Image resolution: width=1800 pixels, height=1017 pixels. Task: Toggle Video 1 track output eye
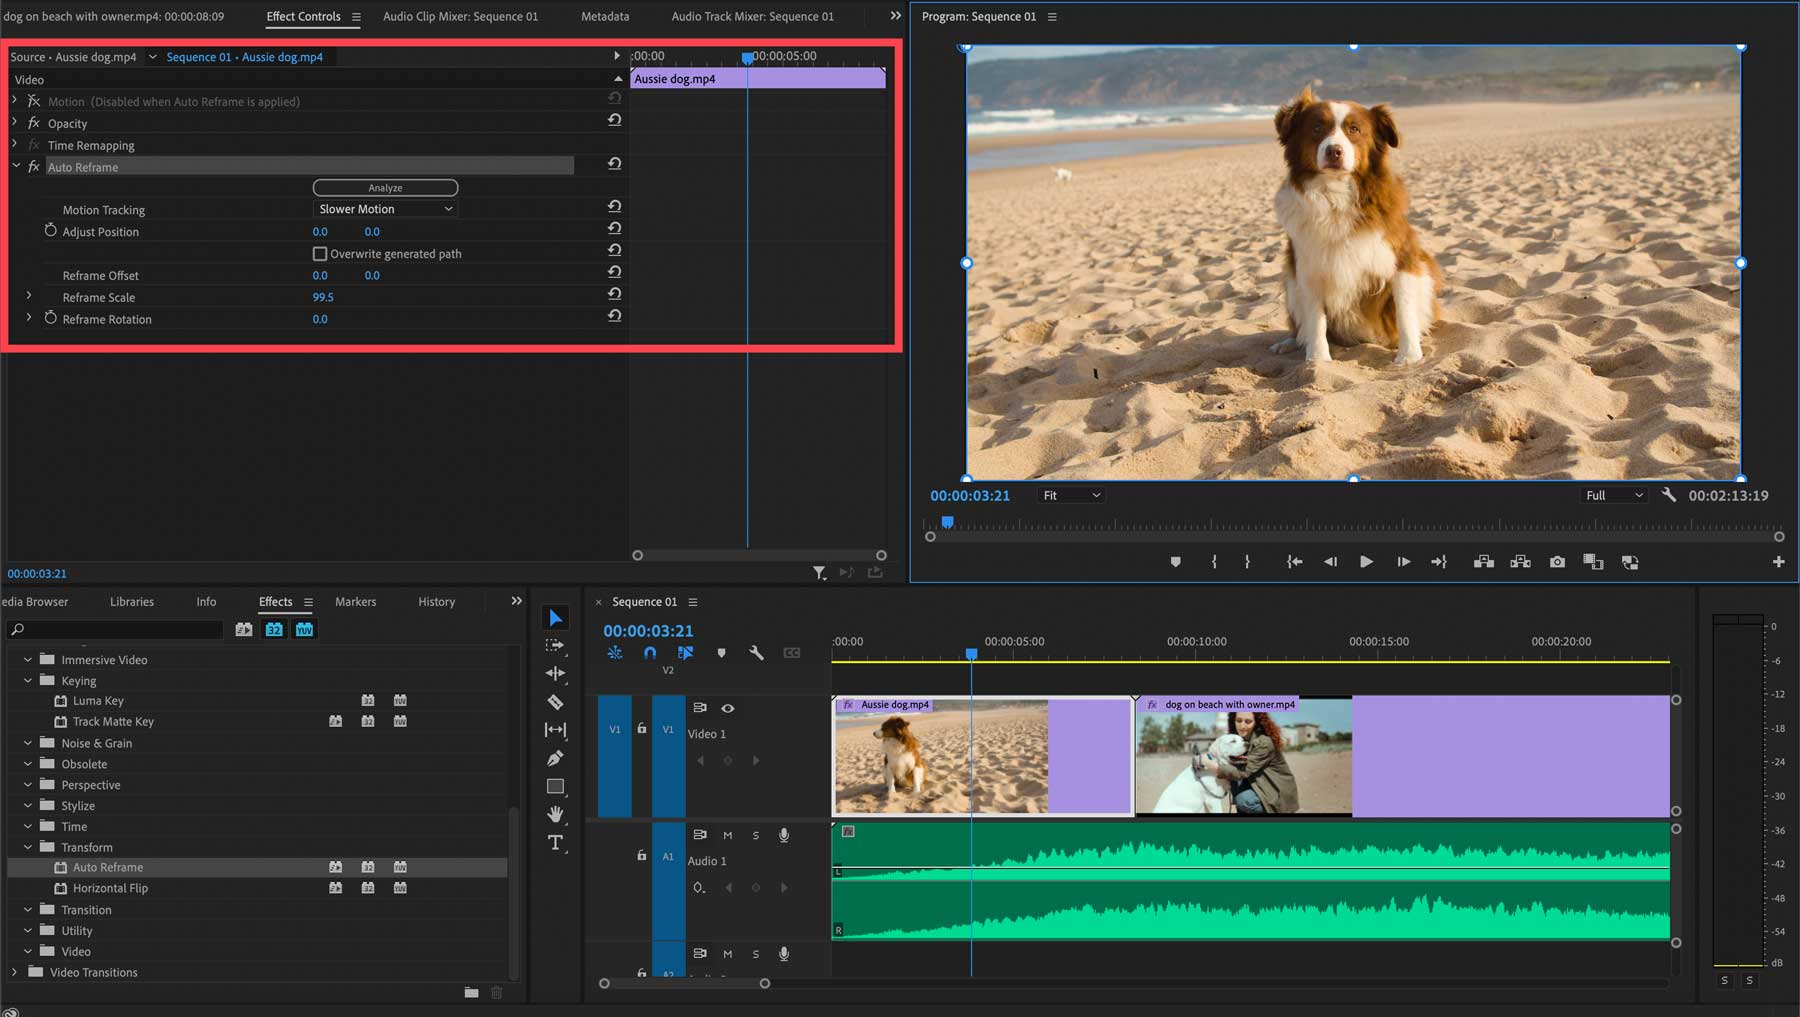pos(728,708)
